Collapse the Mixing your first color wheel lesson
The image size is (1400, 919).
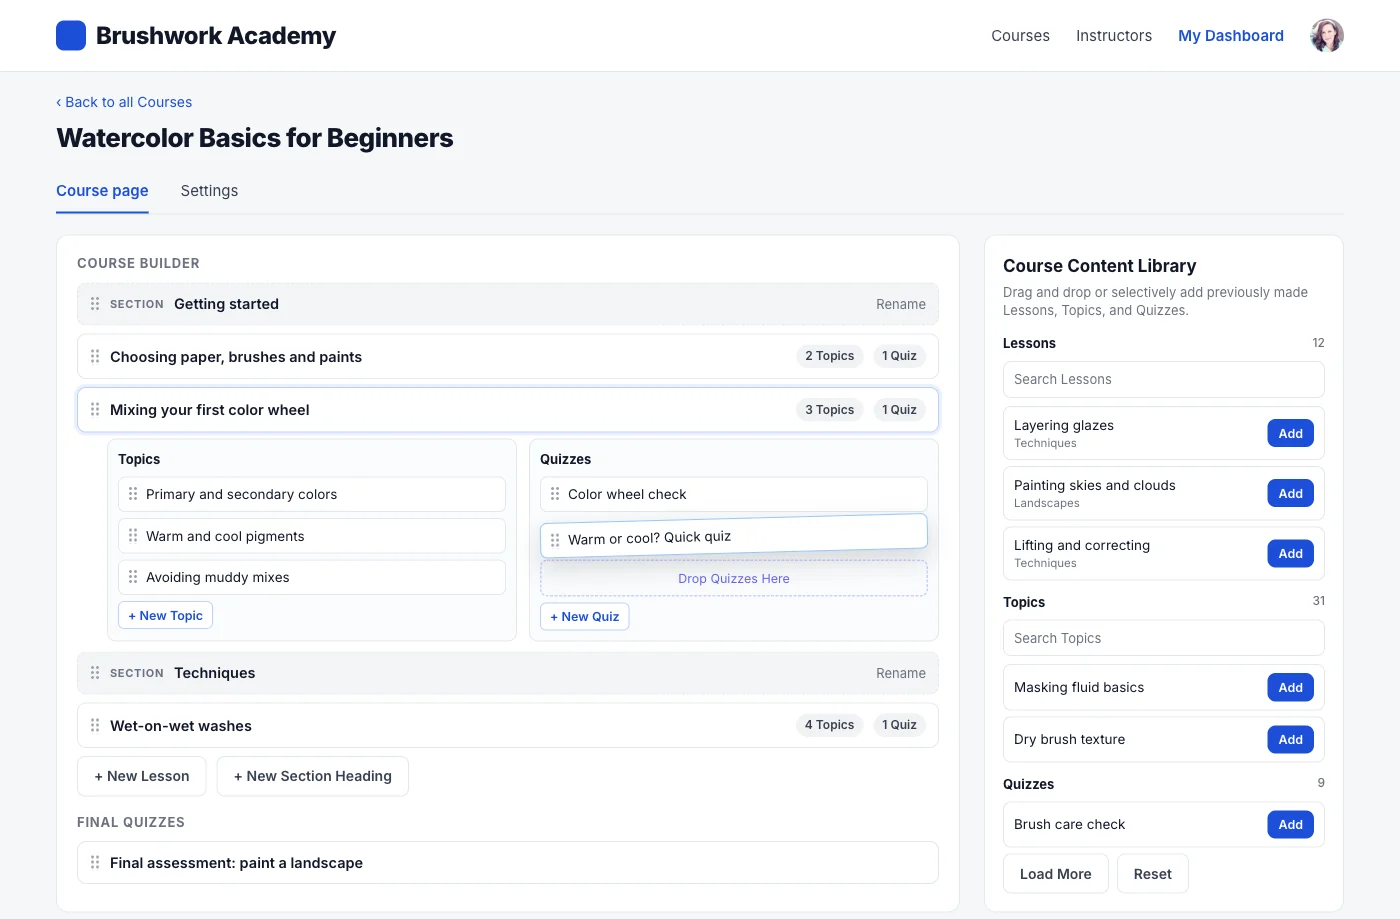508,410
